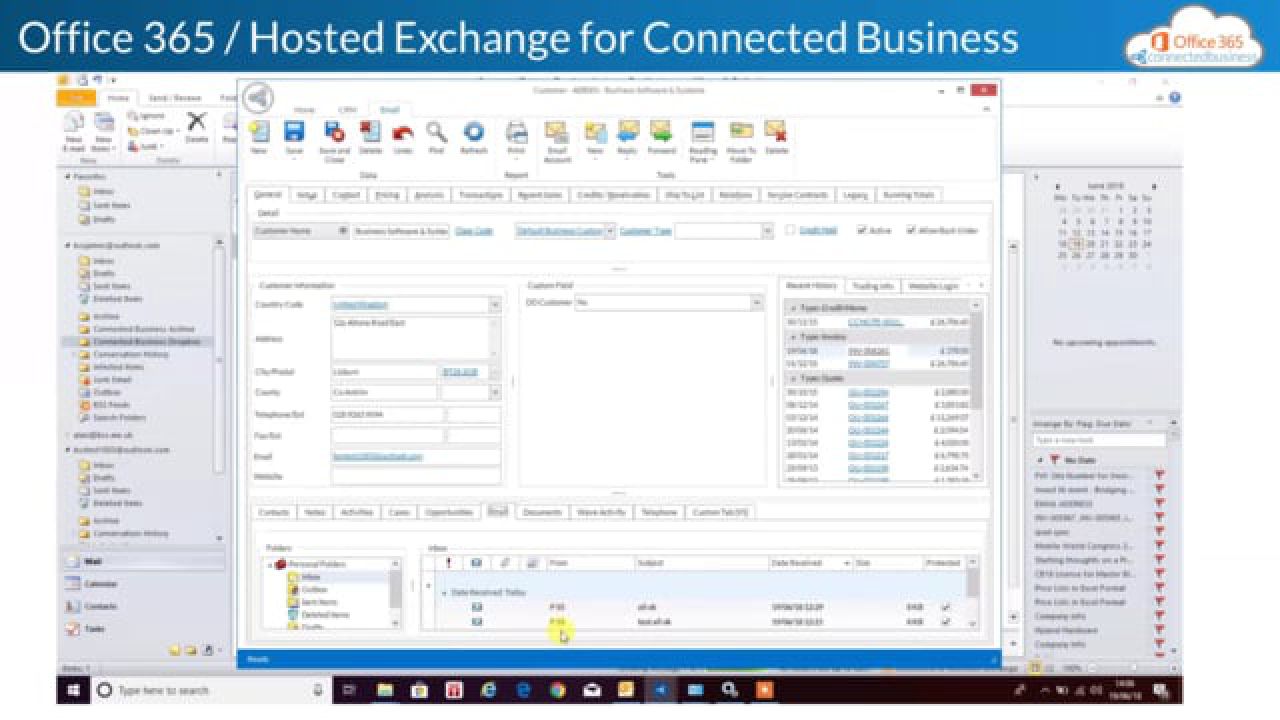Screen dimensions: 1280x720
Task: Open the Email Account icon
Action: 557,137
